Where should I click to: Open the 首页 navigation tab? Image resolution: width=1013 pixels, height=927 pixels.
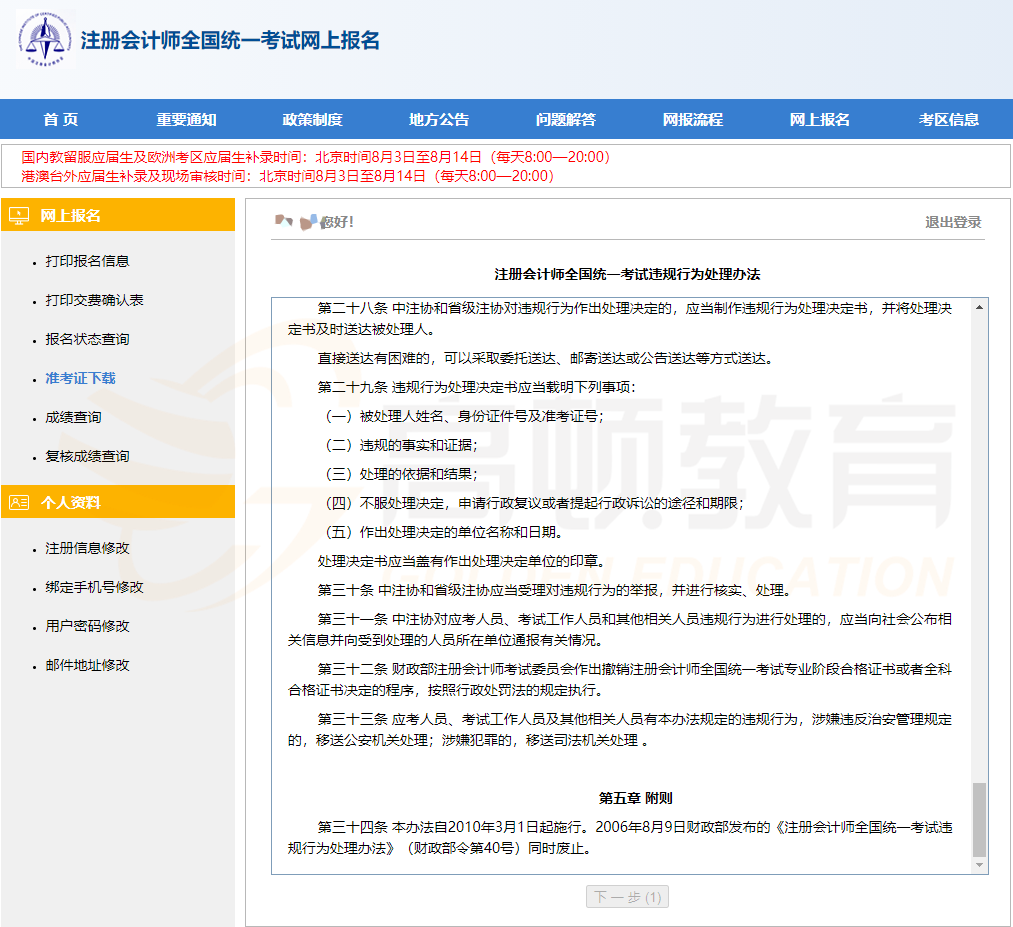tap(61, 120)
